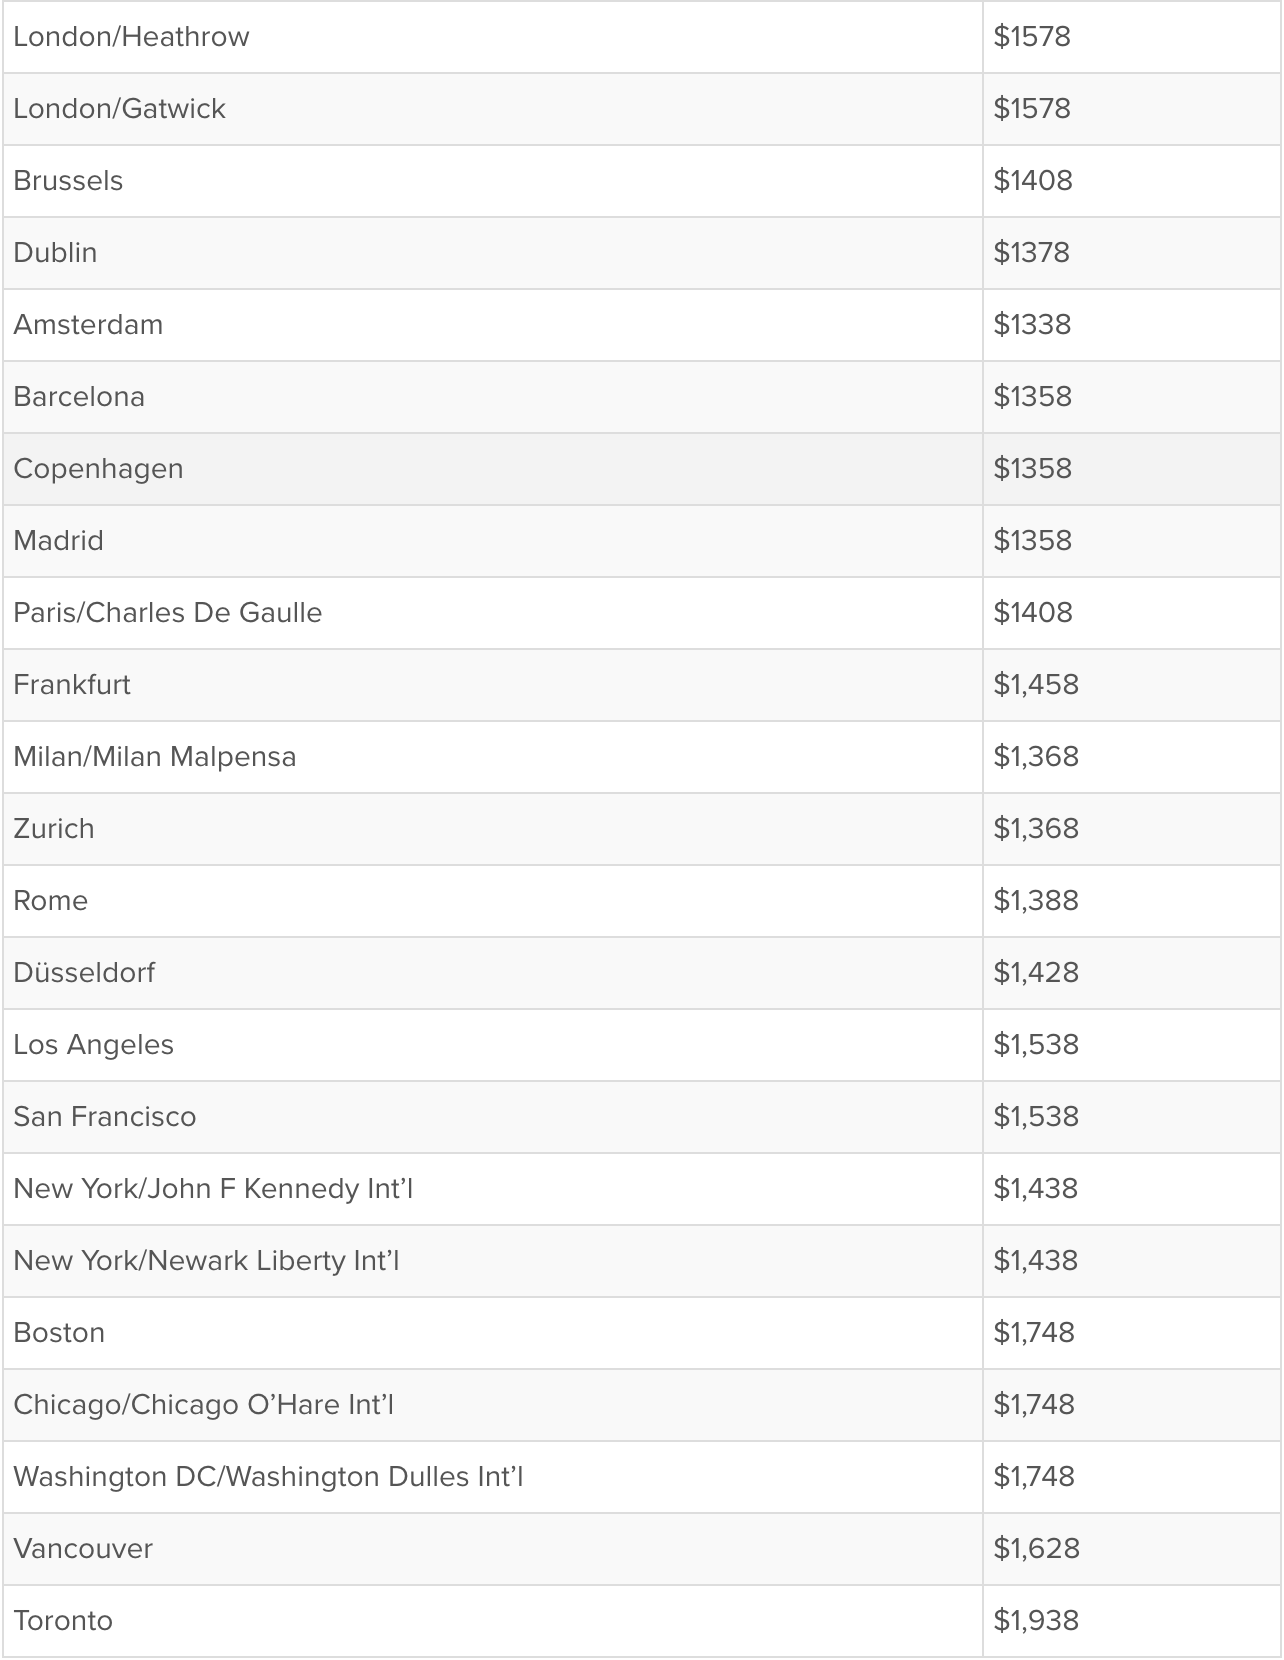Click the Frankfurt $1,458 price cell

[x=1036, y=685]
